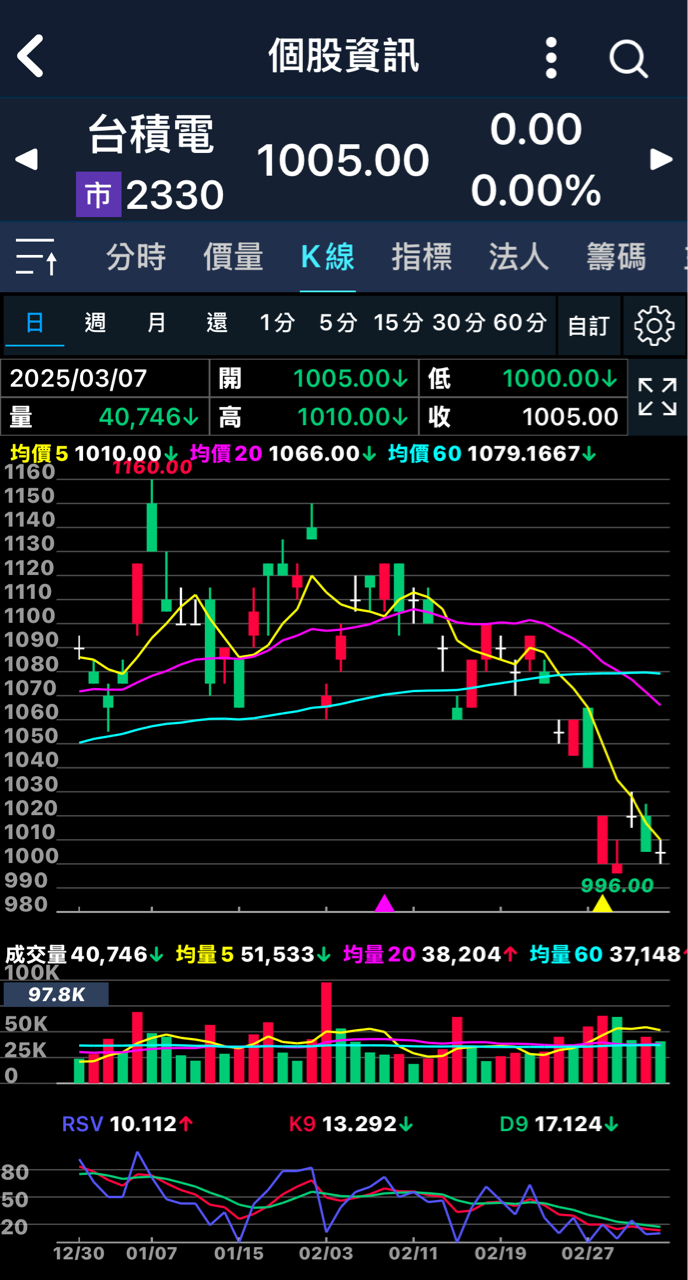Screen dimensions: 688x1280
Task: Open the 價量 tab
Action: pos(233,257)
